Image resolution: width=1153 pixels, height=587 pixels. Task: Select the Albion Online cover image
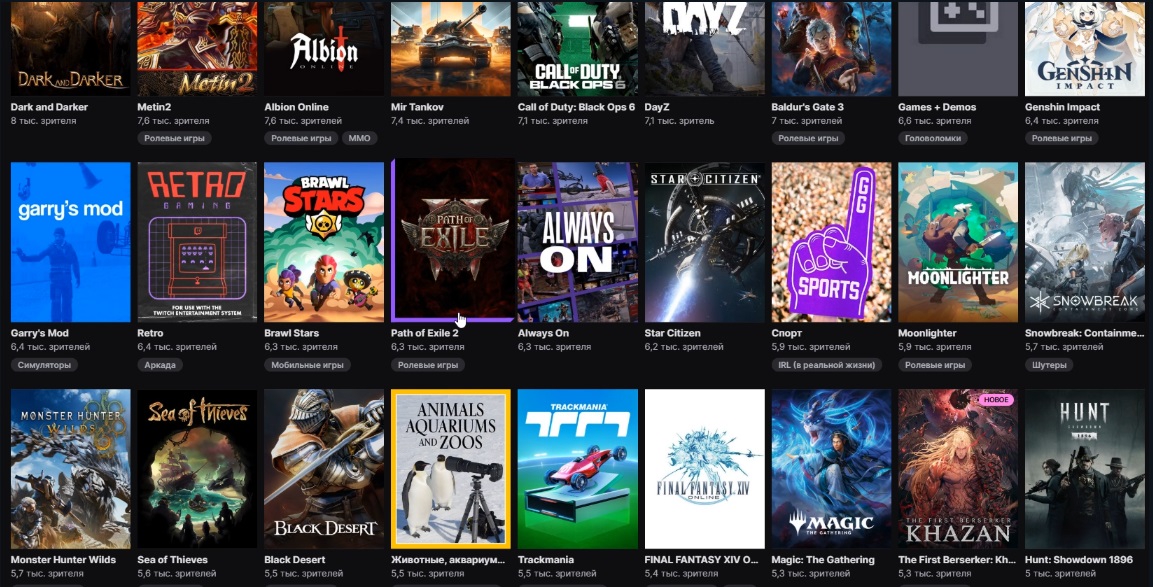(324, 49)
